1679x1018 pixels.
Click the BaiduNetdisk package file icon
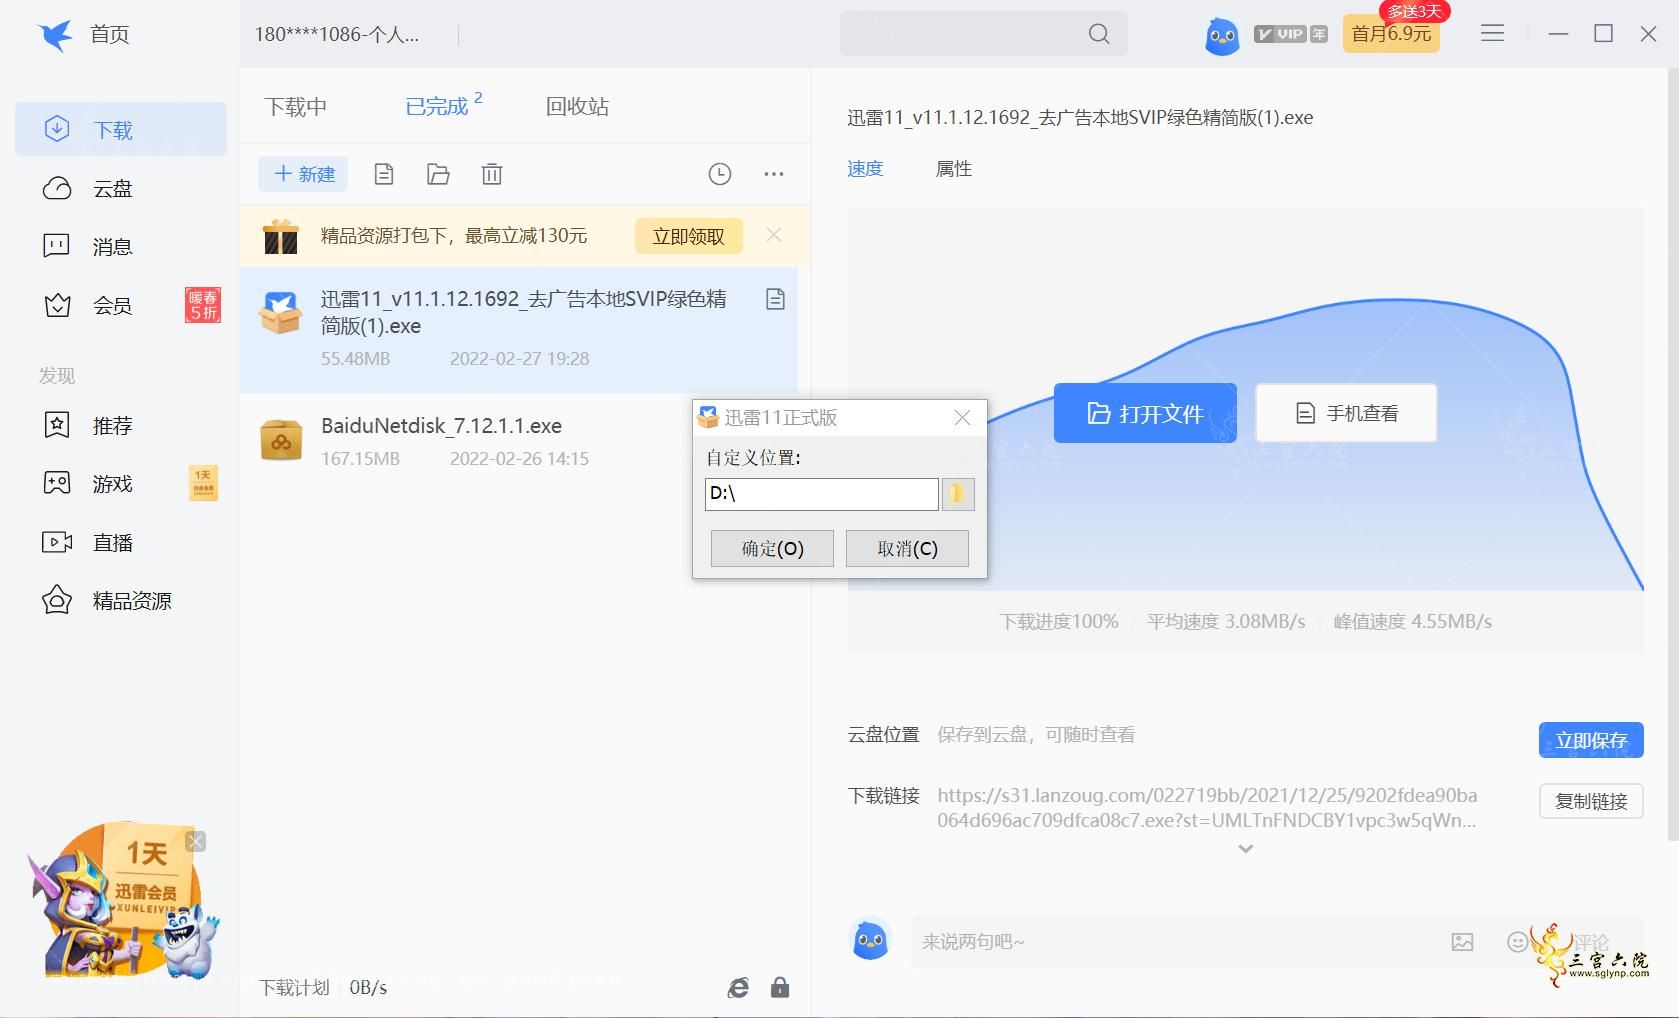click(281, 440)
